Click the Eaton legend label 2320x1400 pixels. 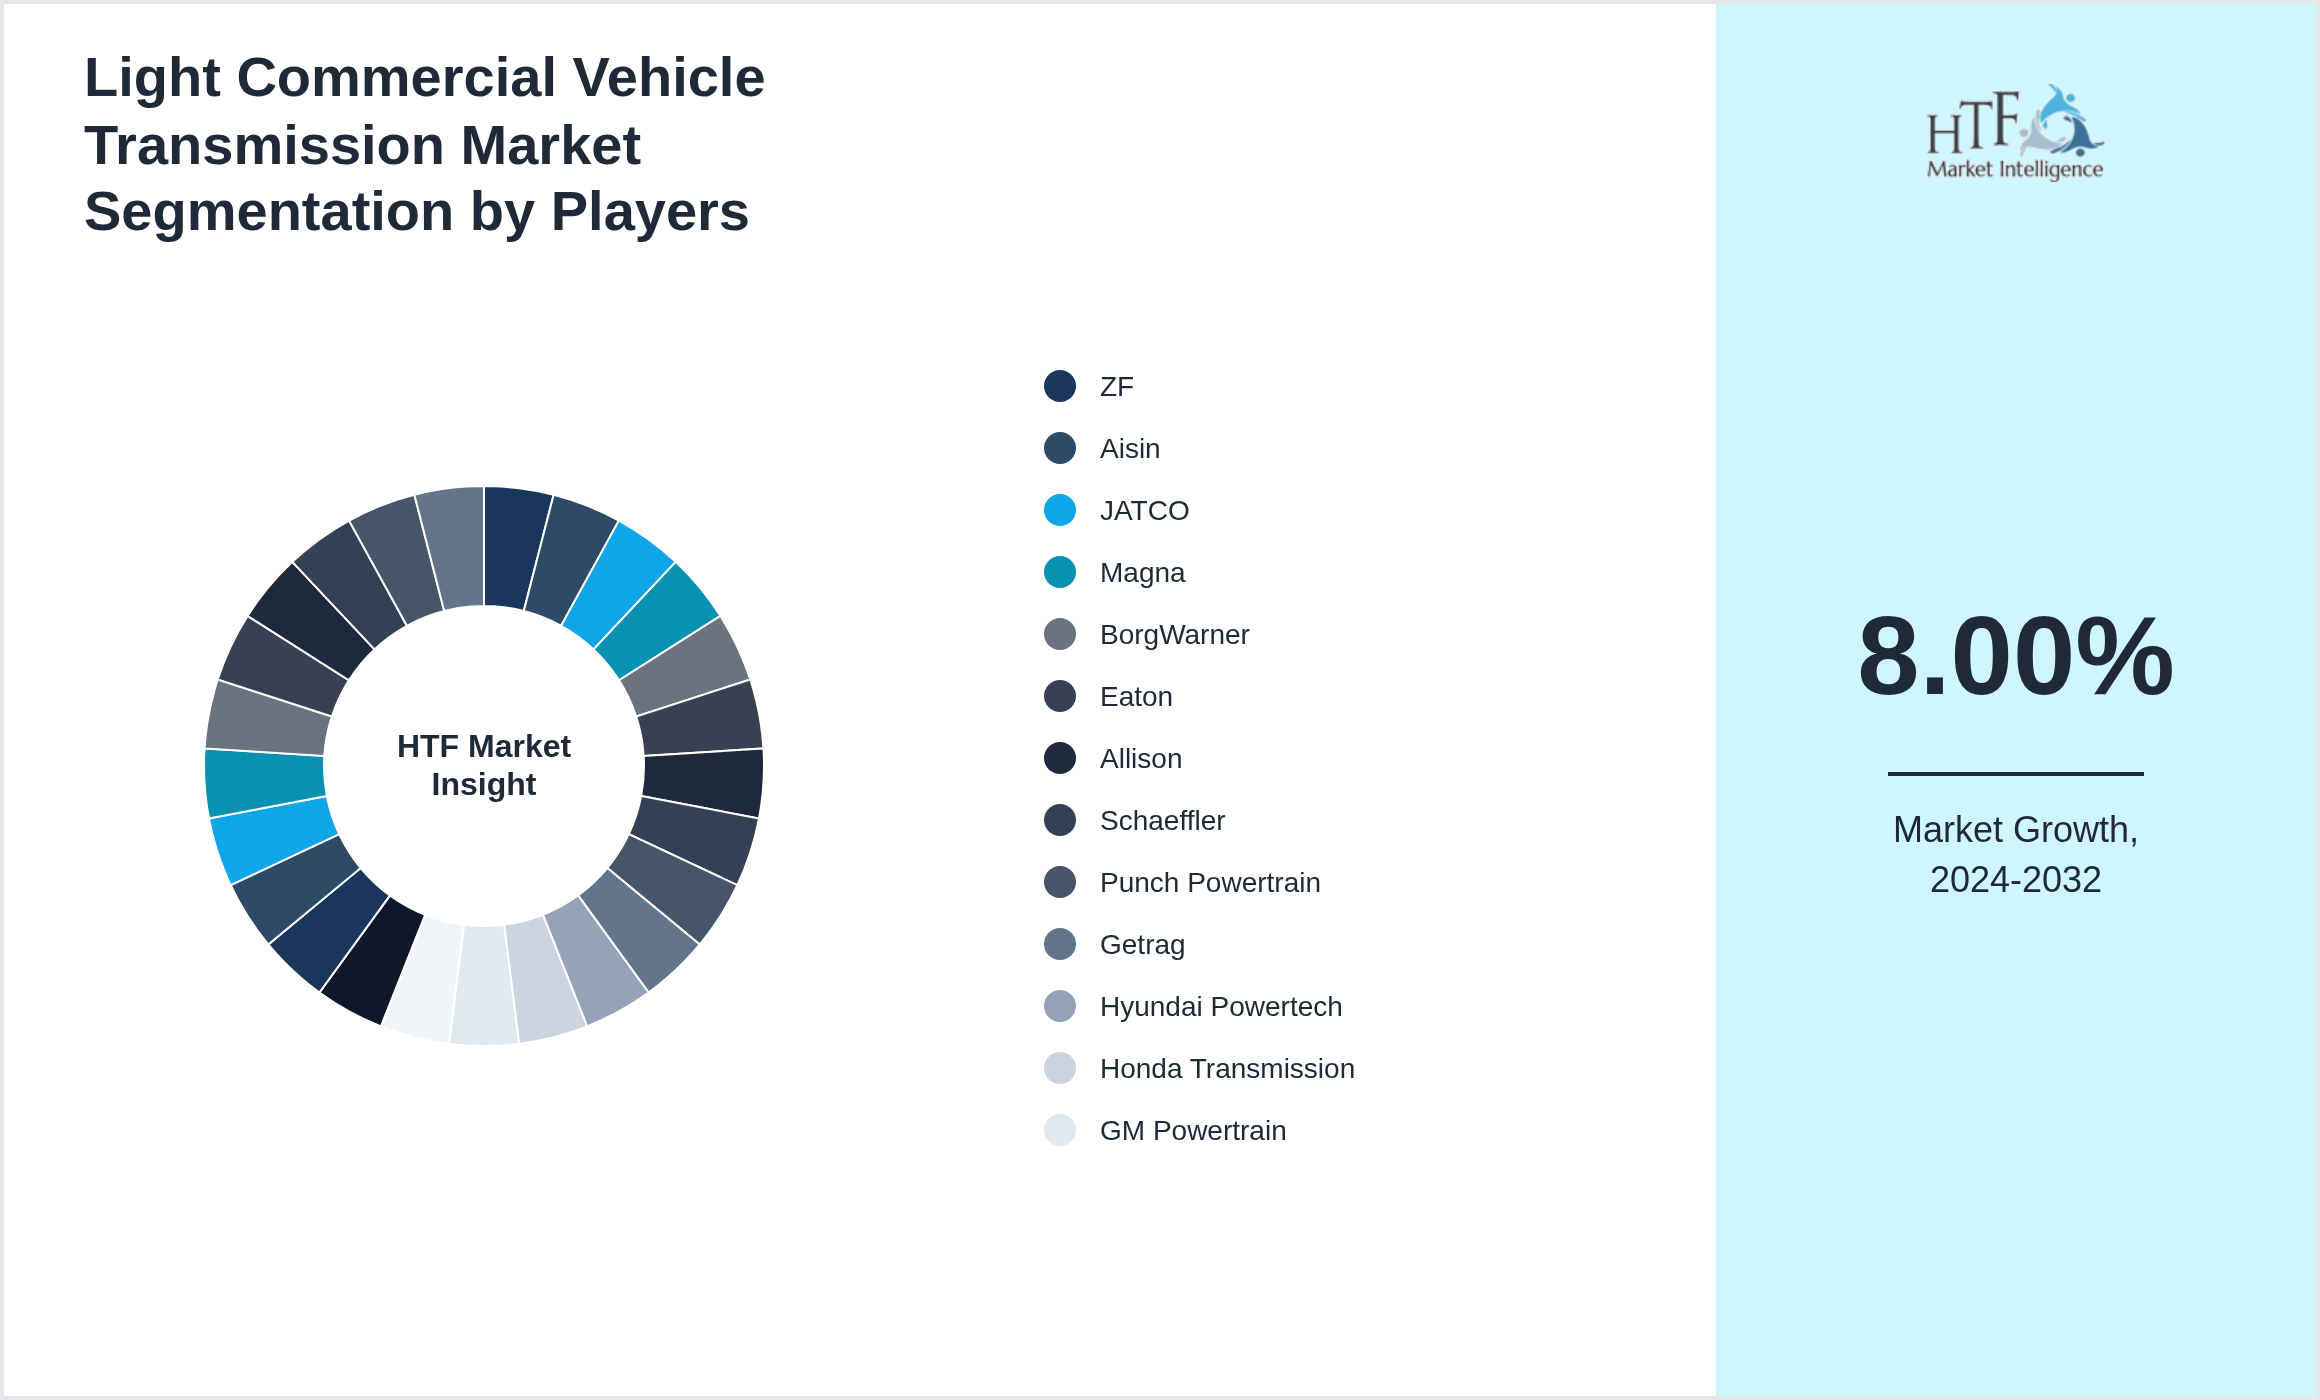1136,697
